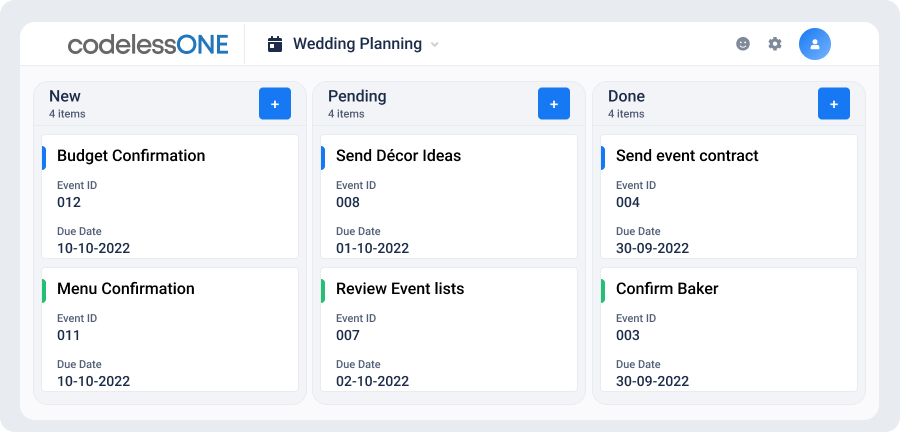The width and height of the screenshot is (900, 432).
Task: Select the Review Event lists card
Action: tap(449, 329)
